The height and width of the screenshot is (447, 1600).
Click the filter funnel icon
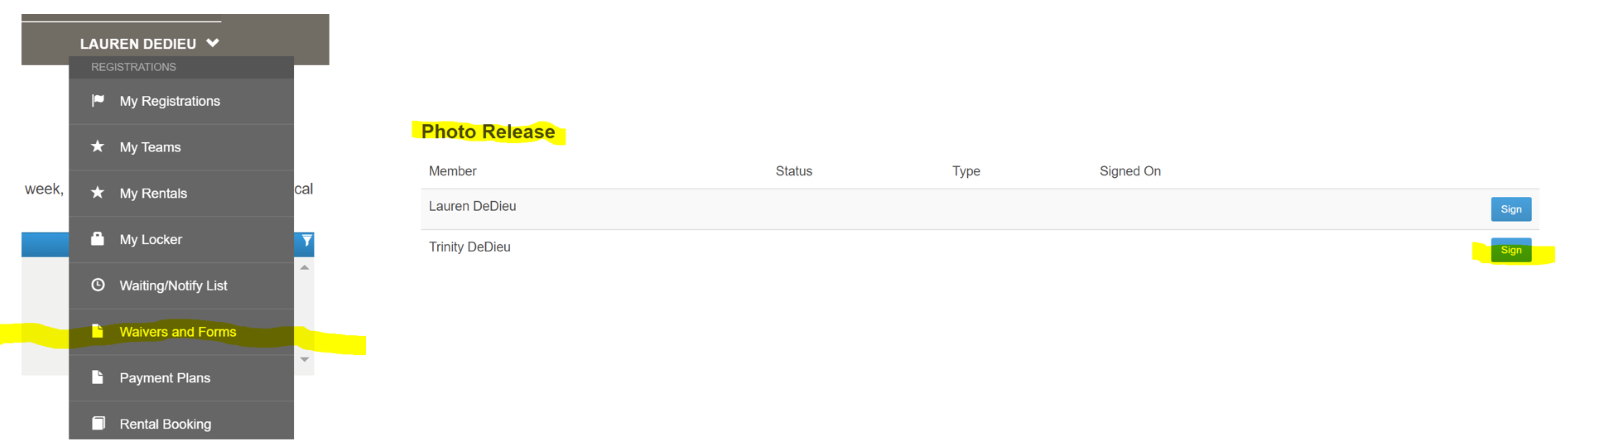(x=306, y=241)
